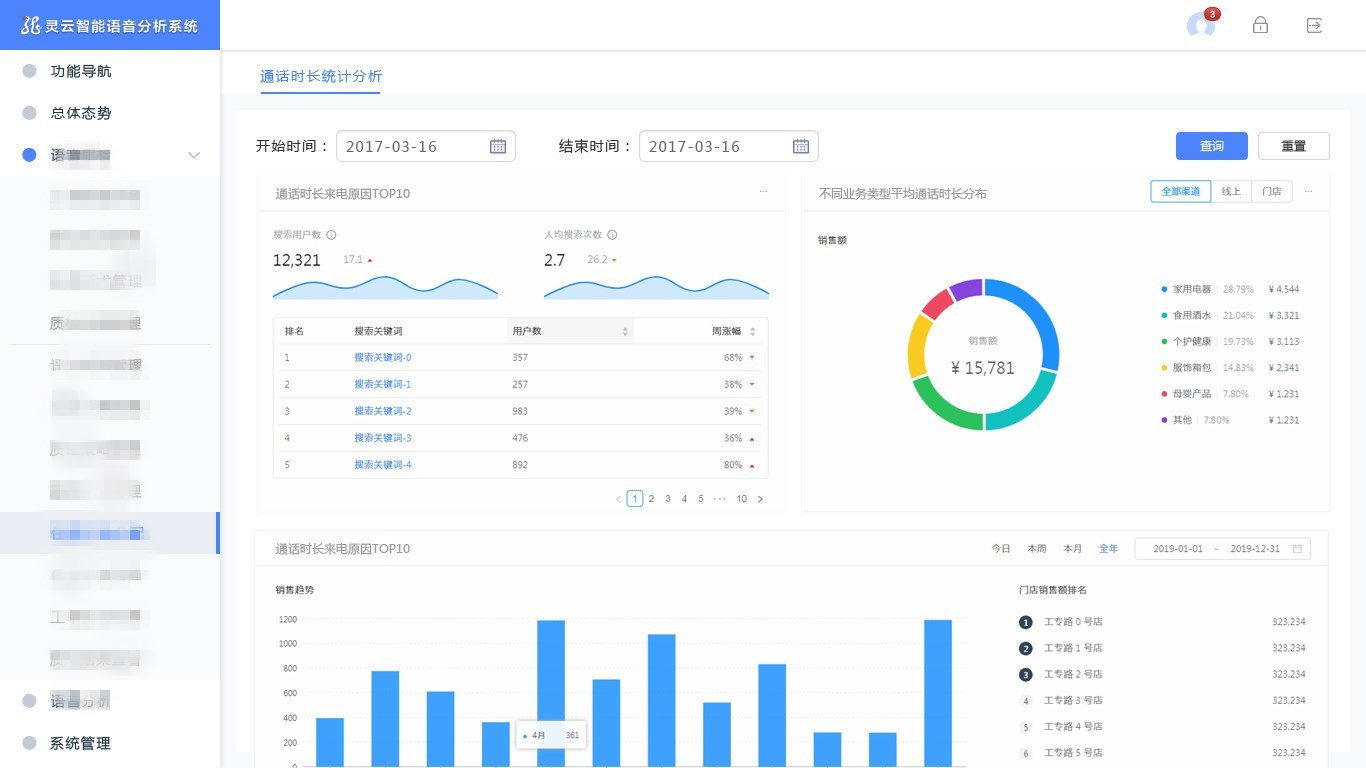Click info icon beside 人均搜索次数

(x=612, y=235)
